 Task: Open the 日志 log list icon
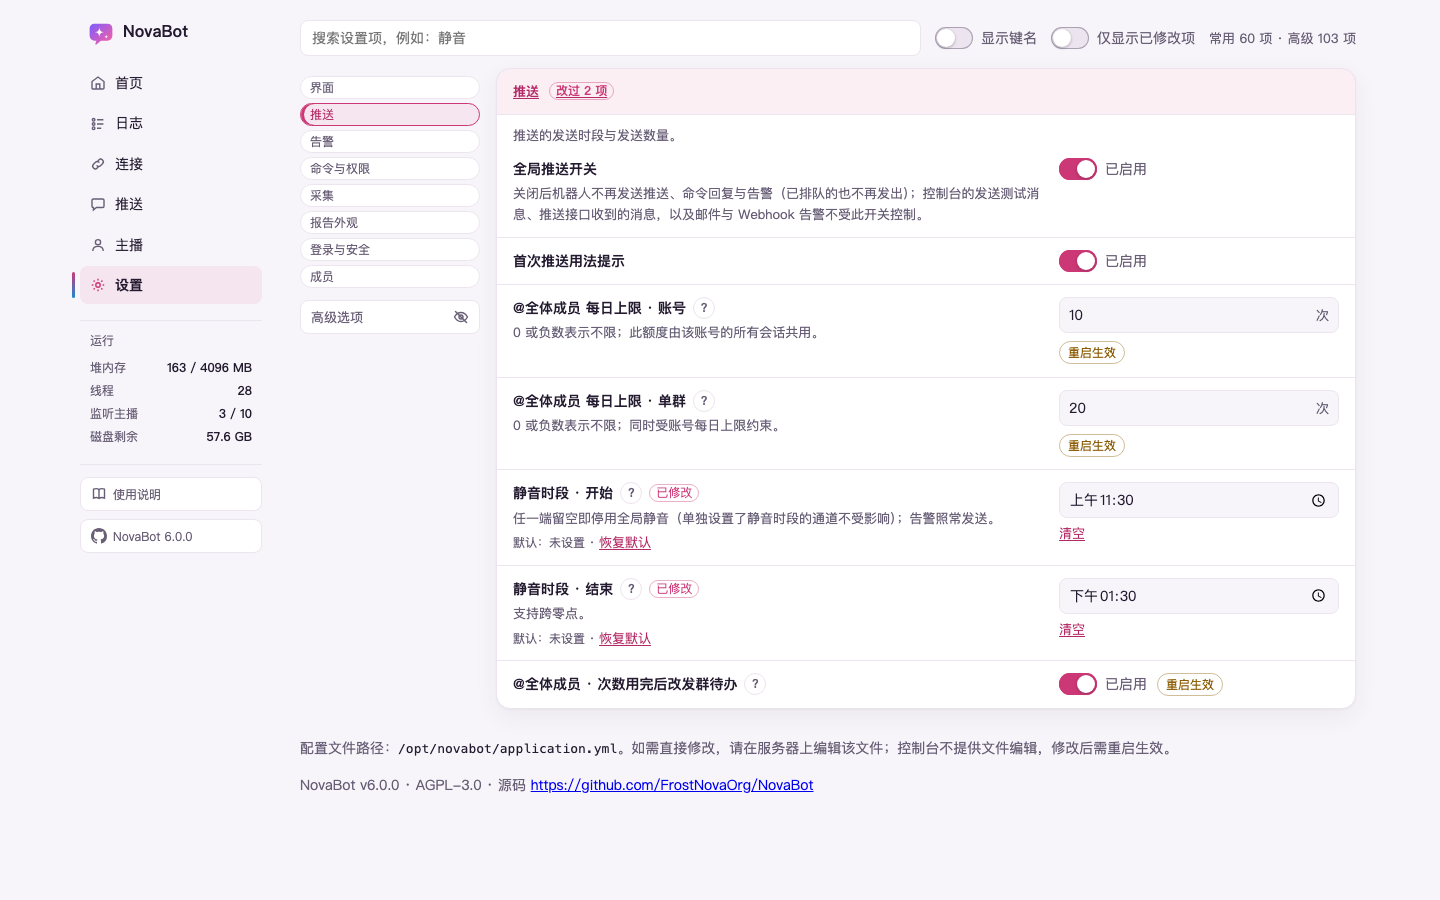pos(98,124)
